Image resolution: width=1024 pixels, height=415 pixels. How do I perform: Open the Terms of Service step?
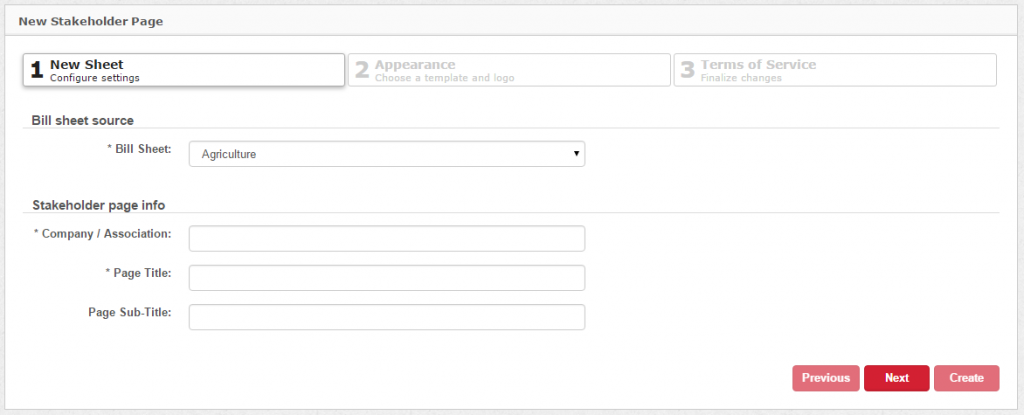click(835, 70)
